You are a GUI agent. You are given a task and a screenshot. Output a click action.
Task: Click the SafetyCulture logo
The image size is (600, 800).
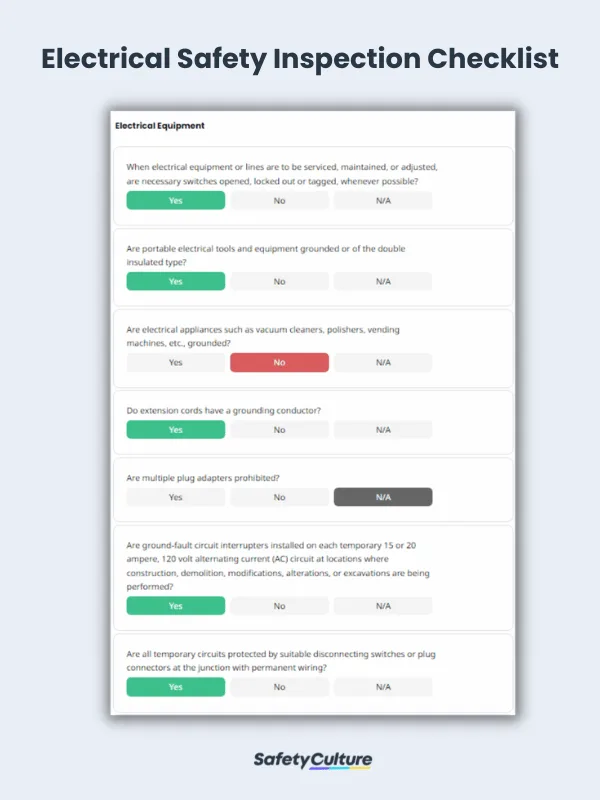pyautogui.click(x=299, y=760)
